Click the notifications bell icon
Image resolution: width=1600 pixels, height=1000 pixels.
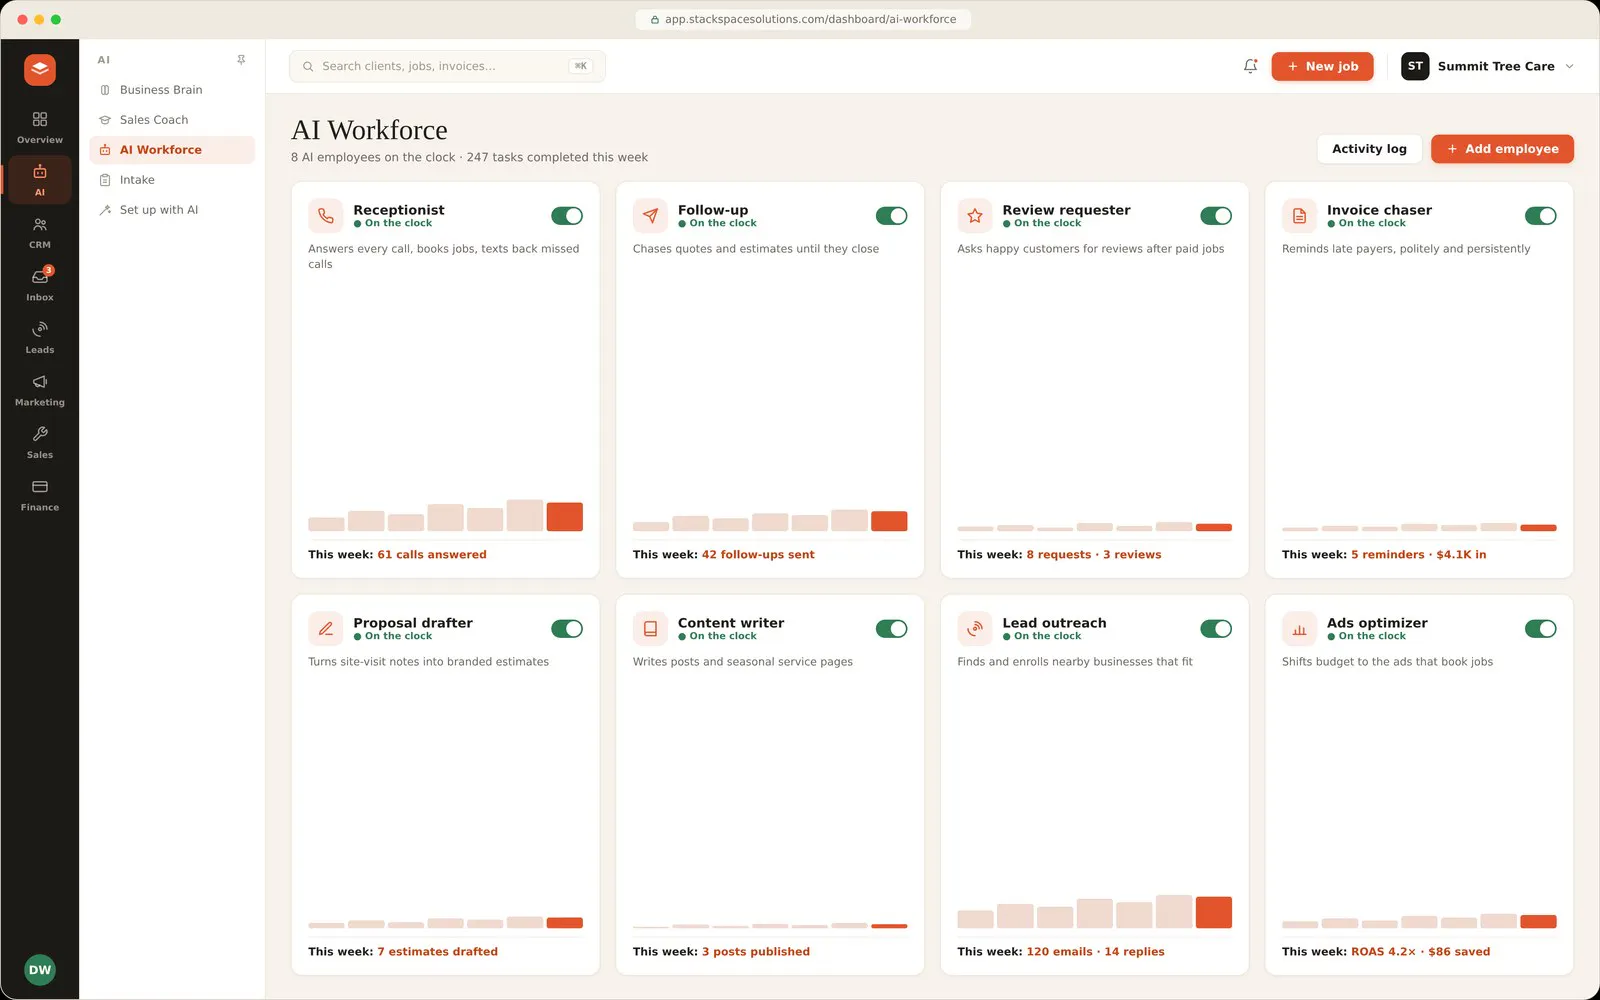[1250, 66]
